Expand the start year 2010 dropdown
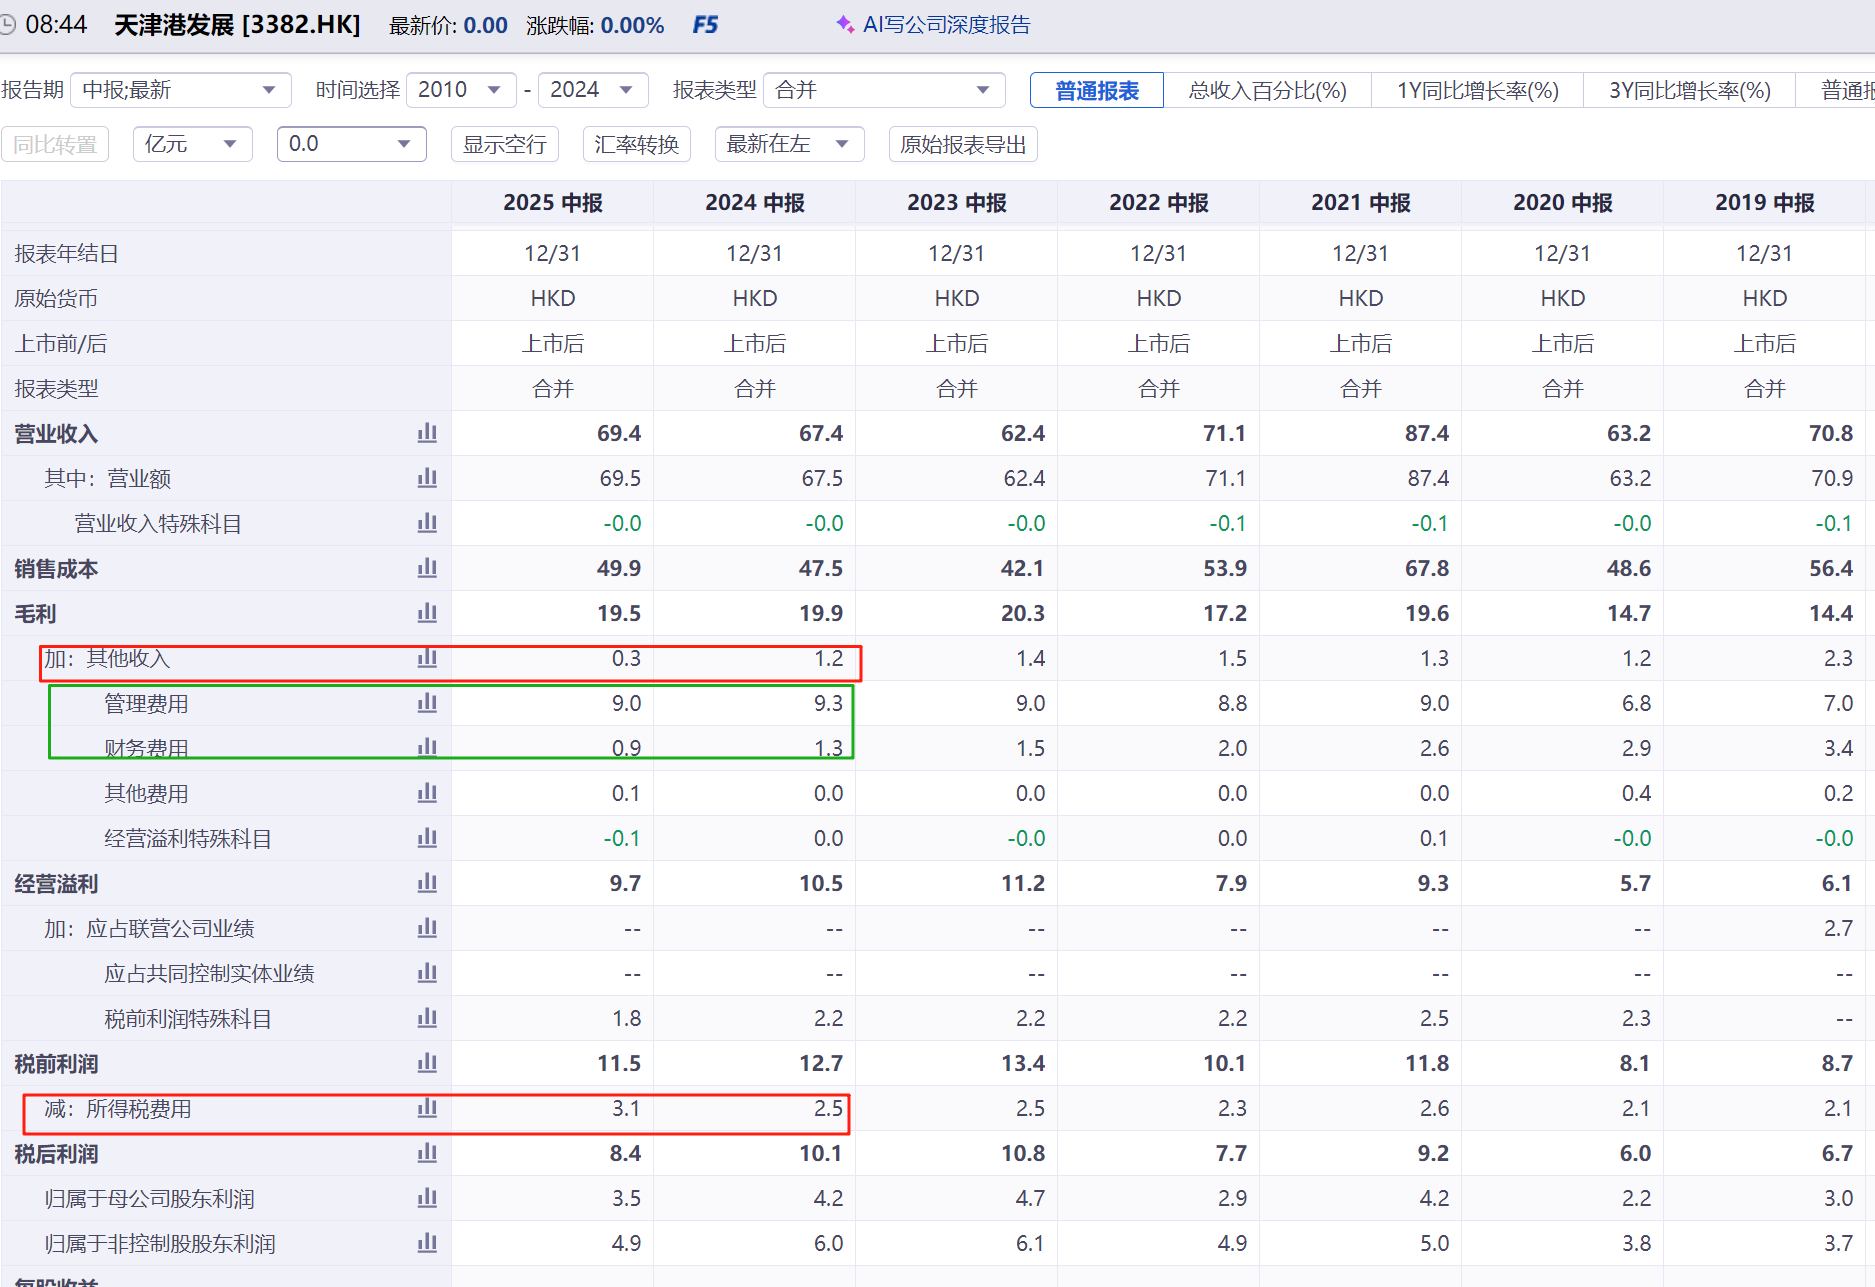1875x1287 pixels. tap(460, 90)
